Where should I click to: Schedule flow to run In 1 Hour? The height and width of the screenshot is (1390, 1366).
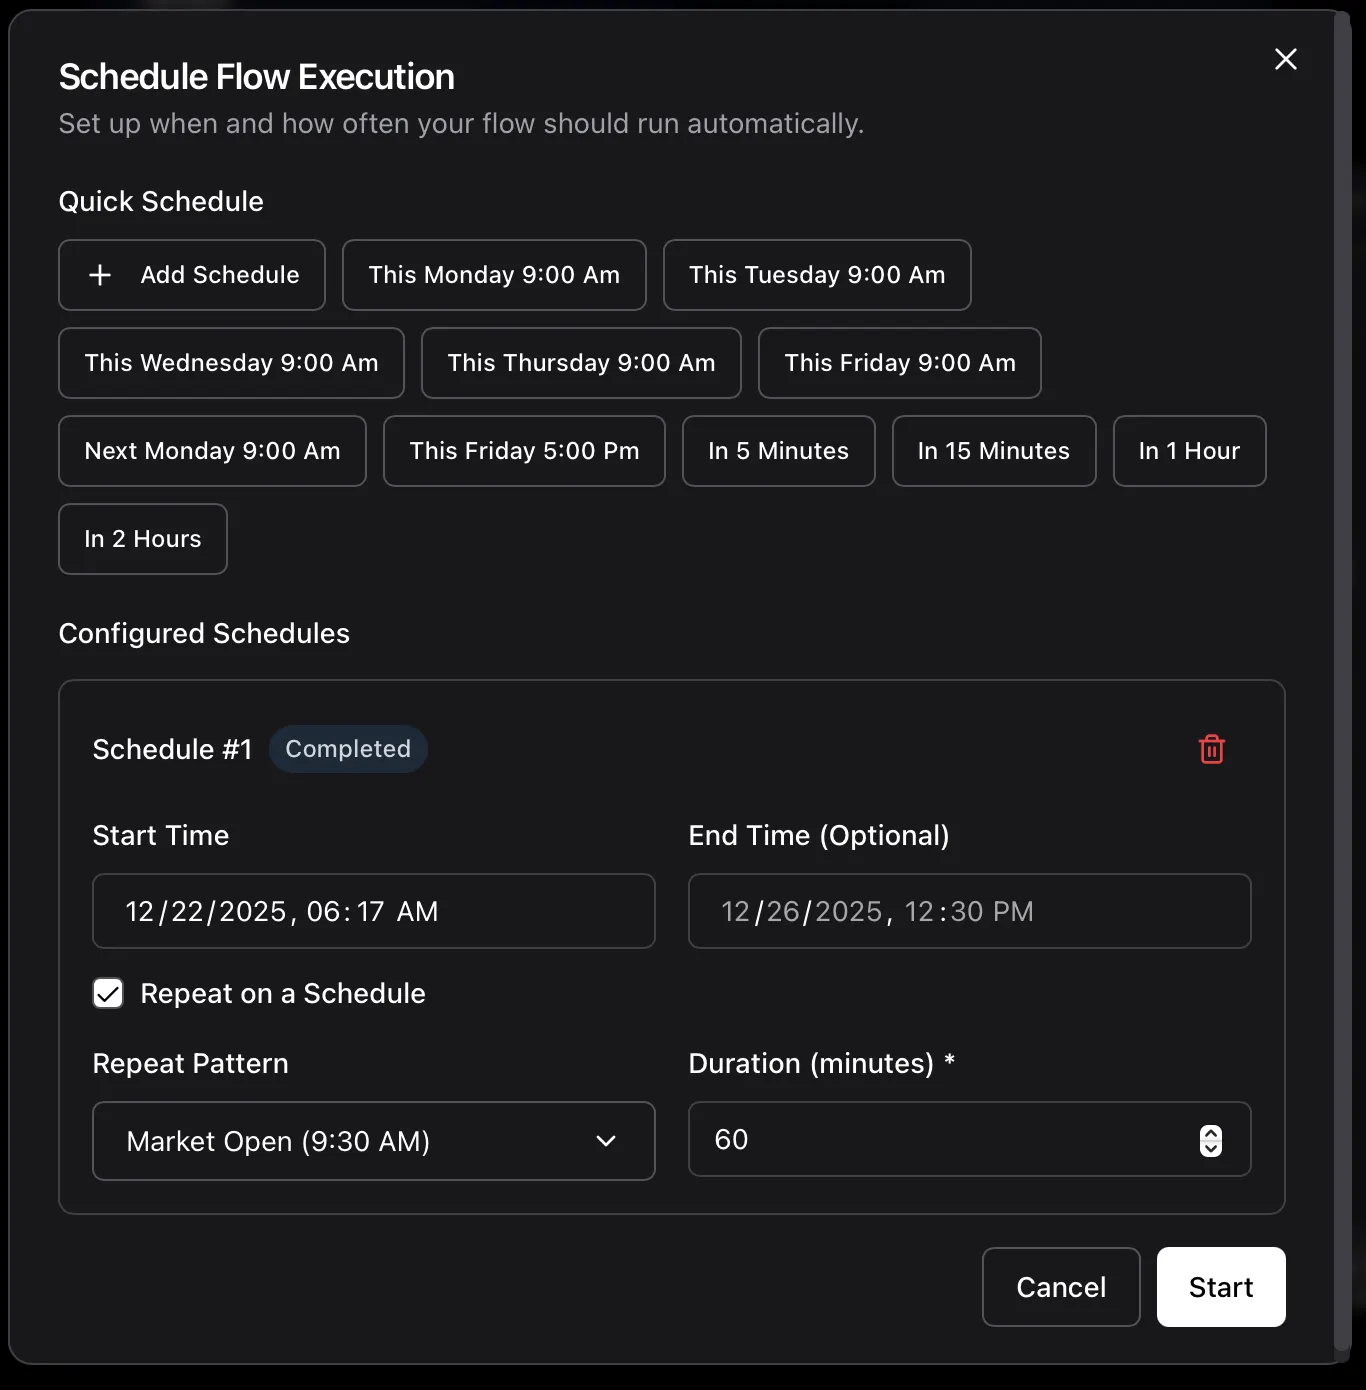click(x=1189, y=451)
